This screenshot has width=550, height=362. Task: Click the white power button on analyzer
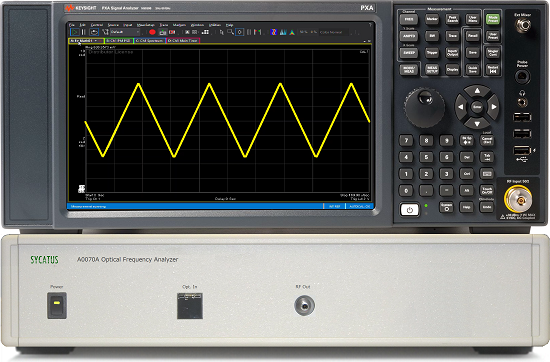409,210
